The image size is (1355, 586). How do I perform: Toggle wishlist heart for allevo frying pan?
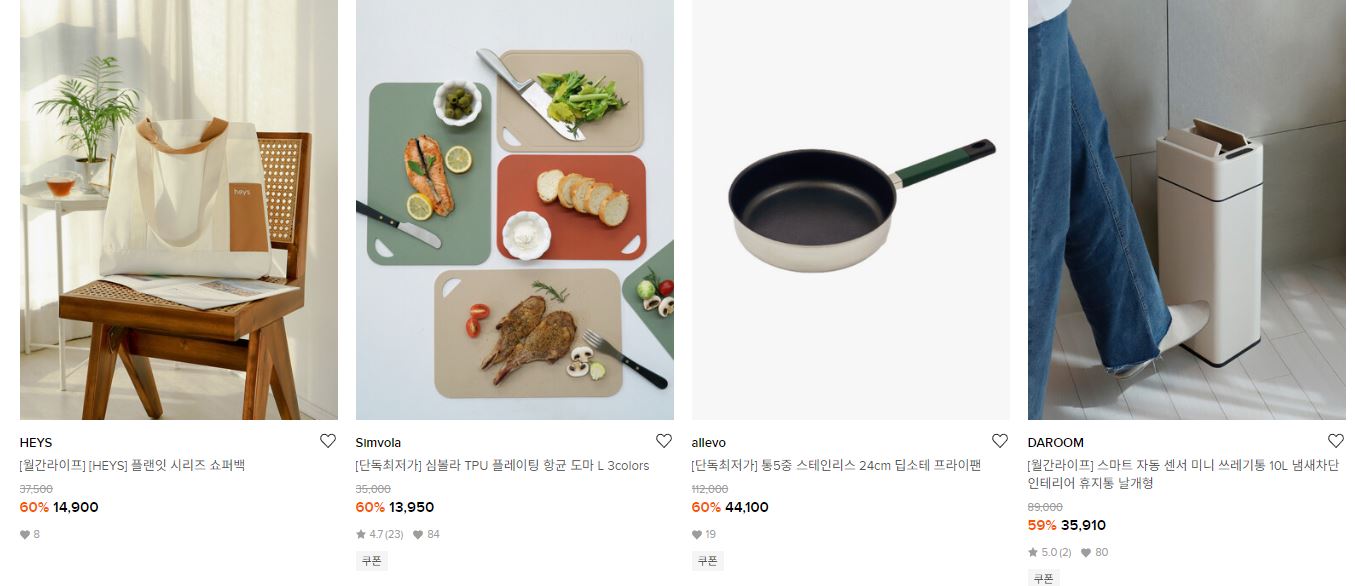coord(1000,441)
